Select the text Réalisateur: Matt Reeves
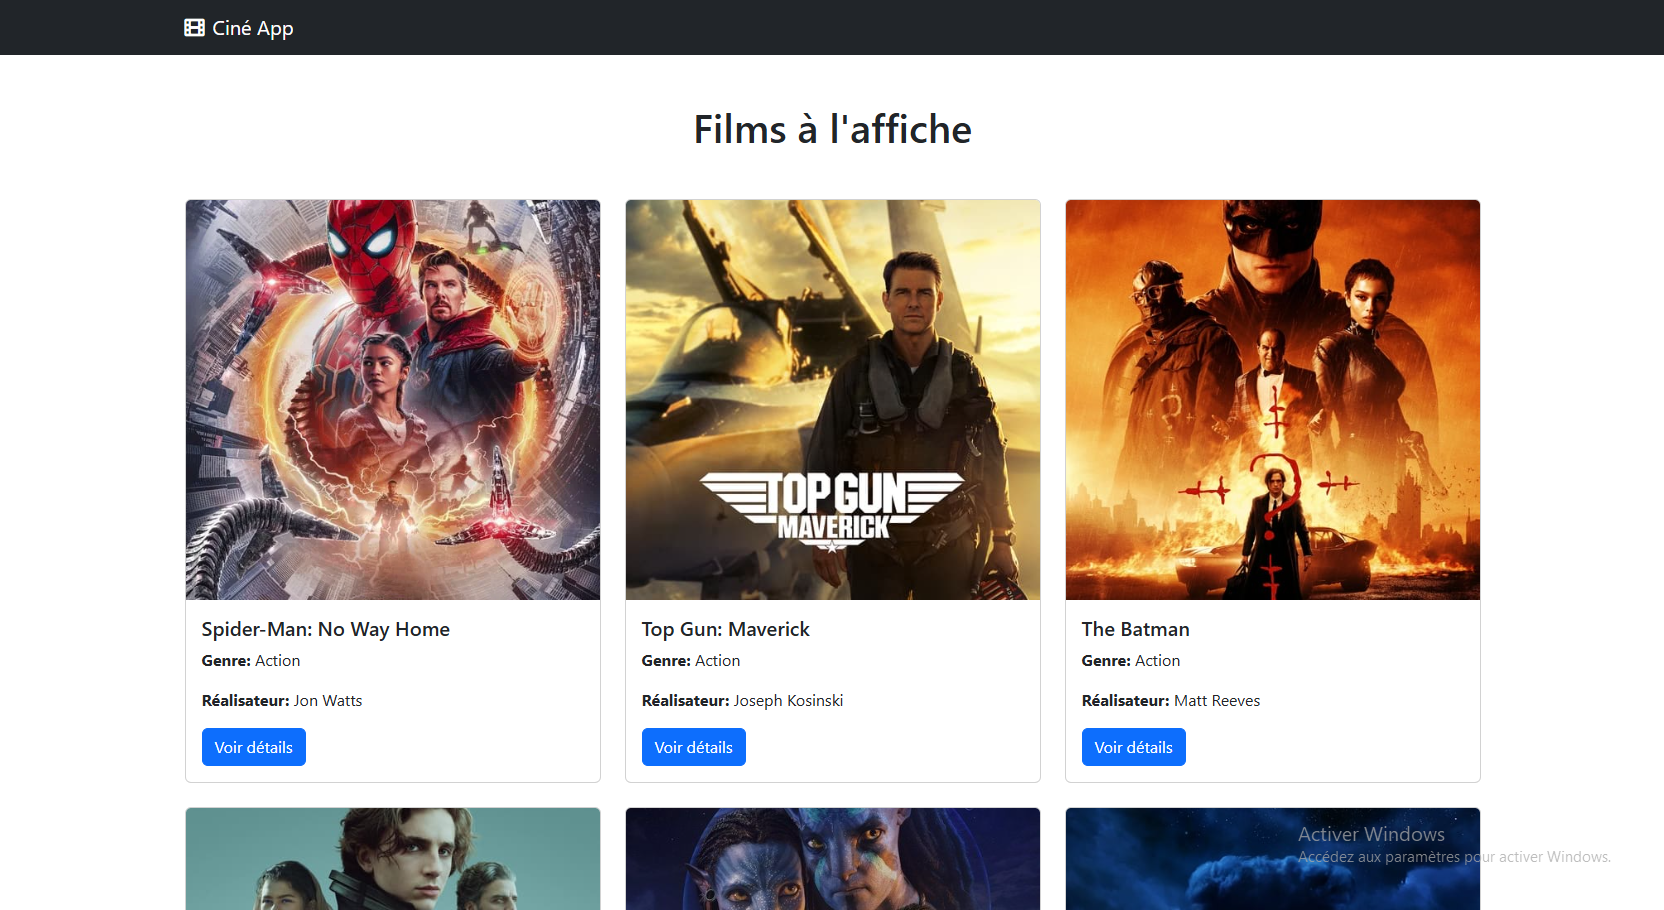The width and height of the screenshot is (1664, 910). (x=1171, y=700)
